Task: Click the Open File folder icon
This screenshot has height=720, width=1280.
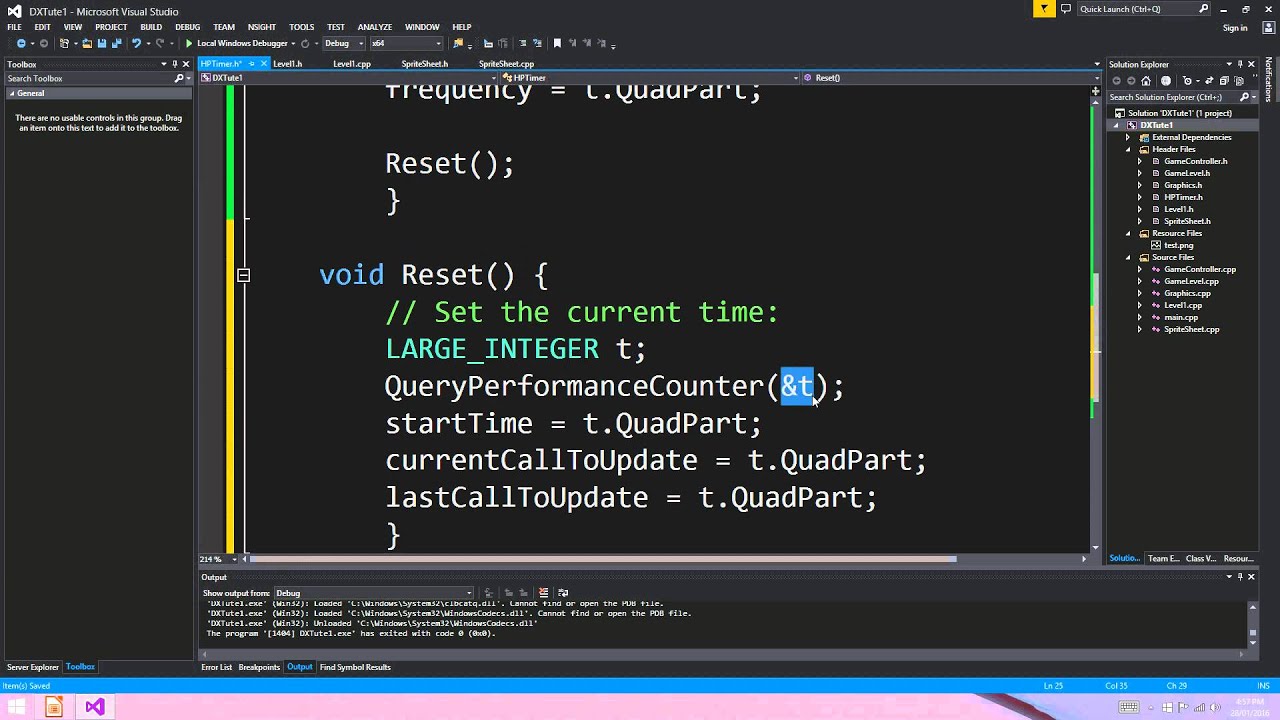Action: 87,43
